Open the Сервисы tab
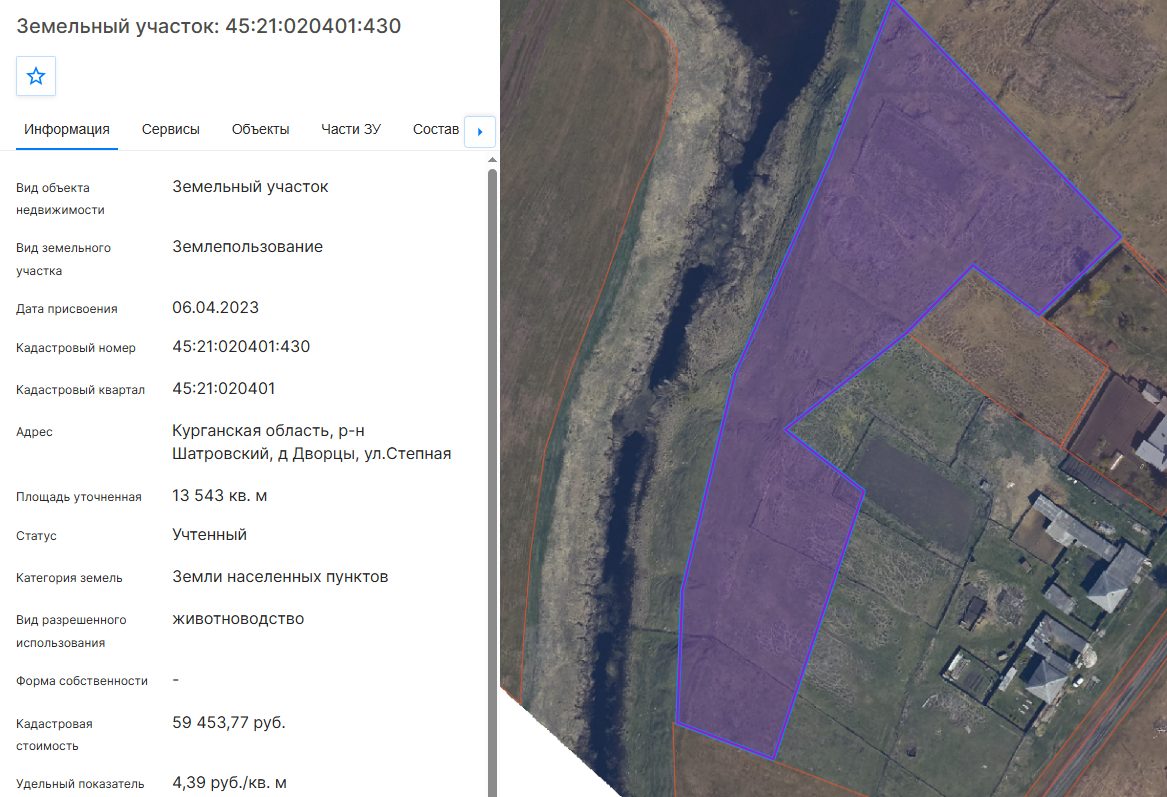Image resolution: width=1167 pixels, height=797 pixels. pos(170,129)
